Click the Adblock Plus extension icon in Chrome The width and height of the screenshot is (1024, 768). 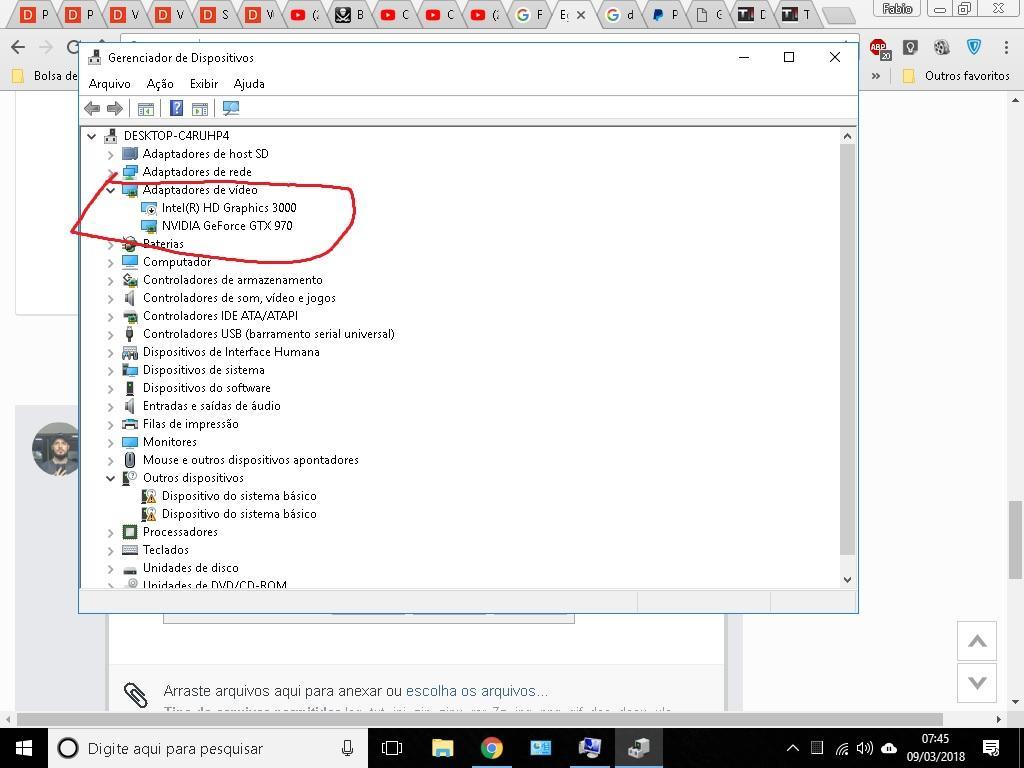(x=880, y=48)
